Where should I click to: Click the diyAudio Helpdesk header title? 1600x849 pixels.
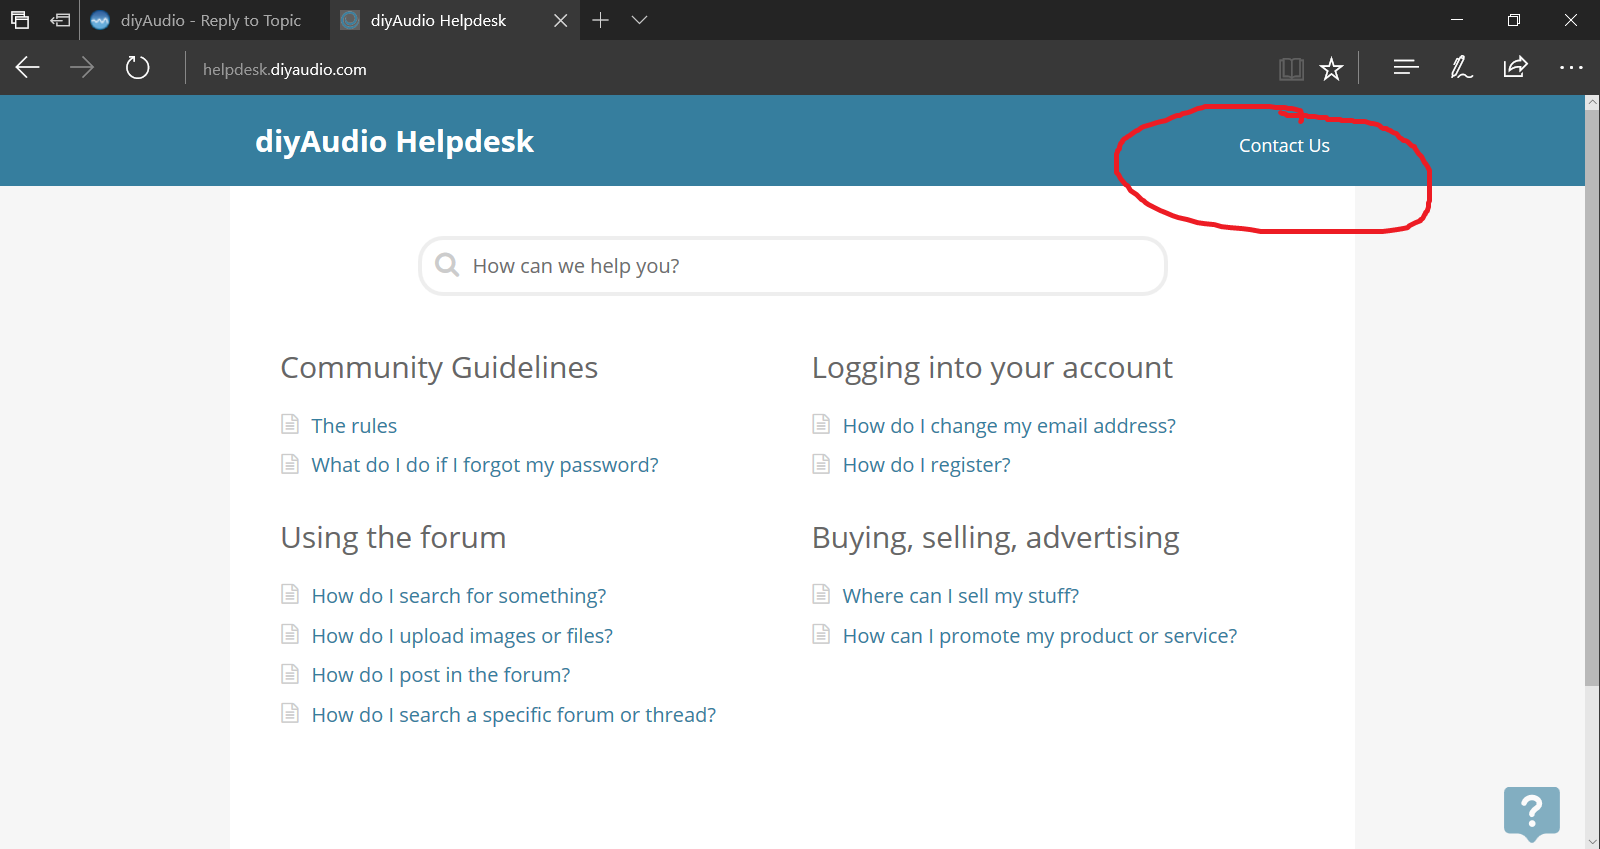point(394,141)
